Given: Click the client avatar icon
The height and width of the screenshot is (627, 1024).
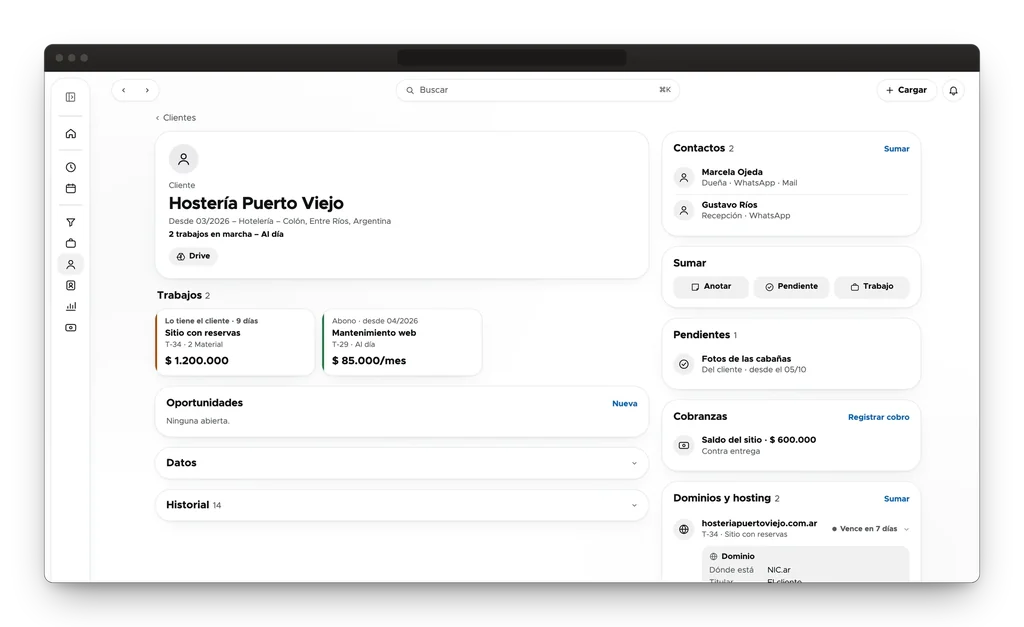Looking at the screenshot, I should click(184, 159).
